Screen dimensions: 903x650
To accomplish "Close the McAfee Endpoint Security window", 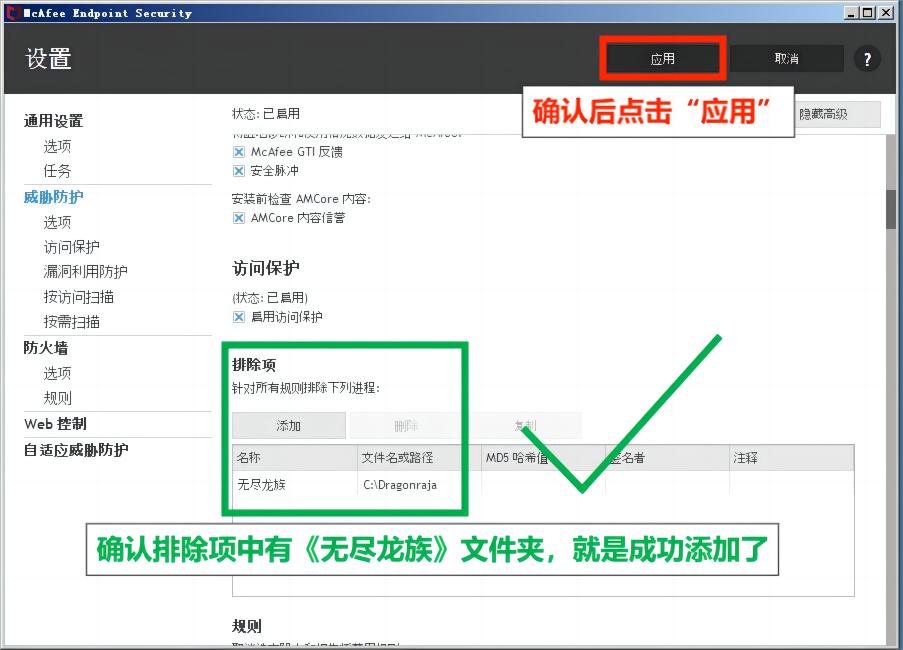I will [886, 13].
